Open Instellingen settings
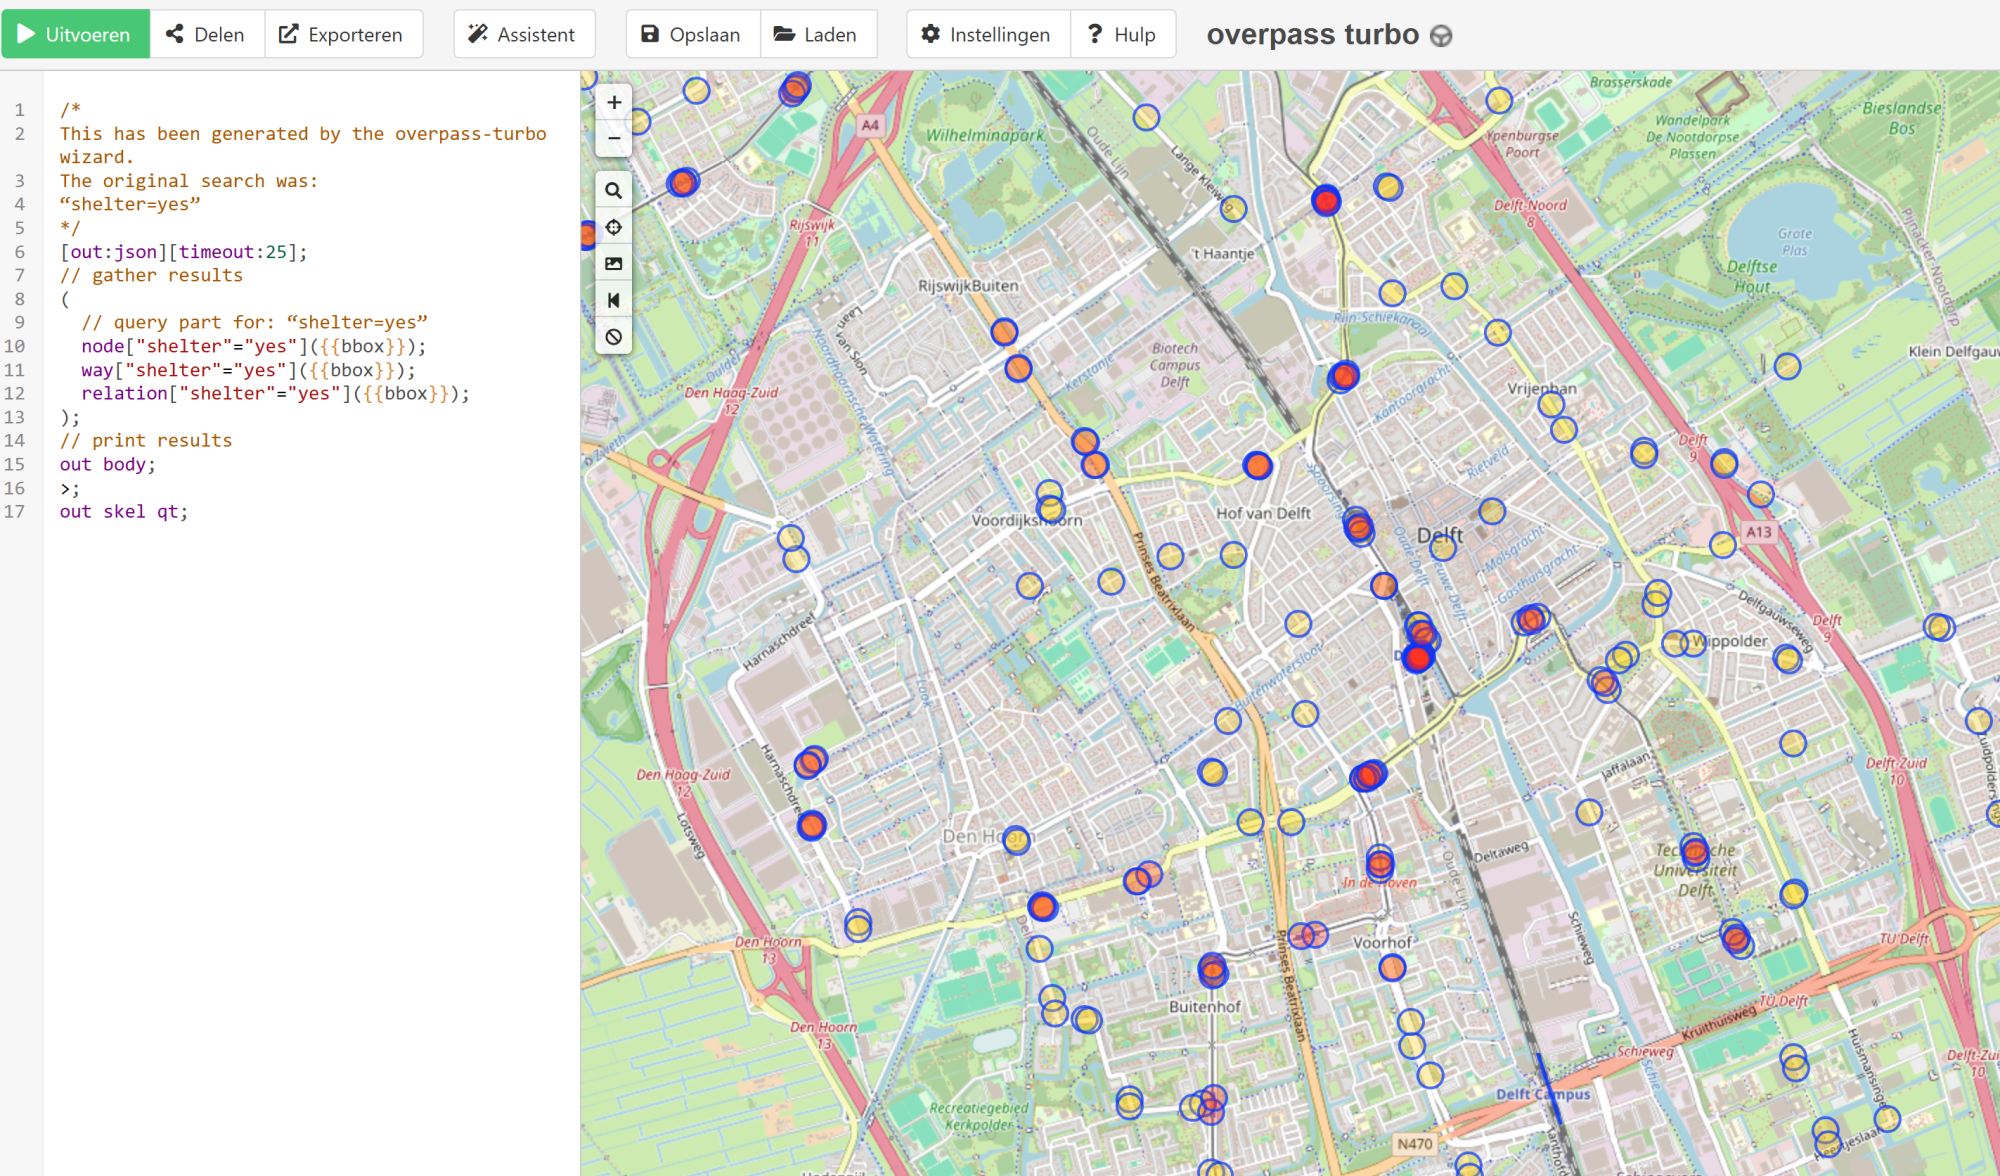 [988, 34]
